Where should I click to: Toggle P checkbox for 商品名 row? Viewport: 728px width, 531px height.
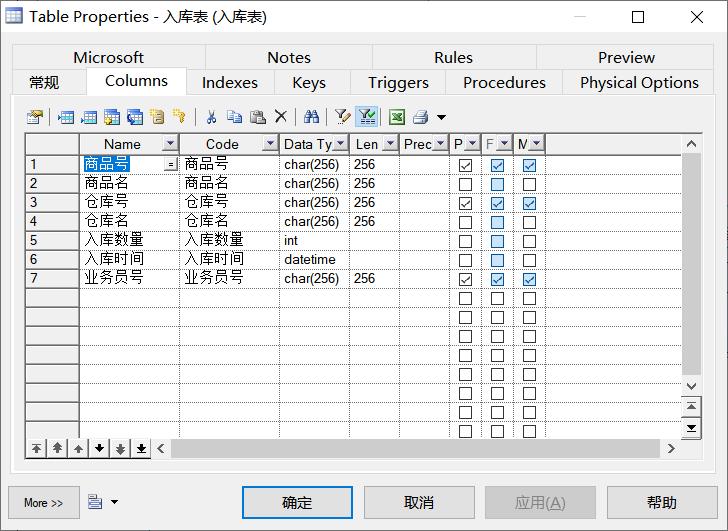click(x=465, y=184)
